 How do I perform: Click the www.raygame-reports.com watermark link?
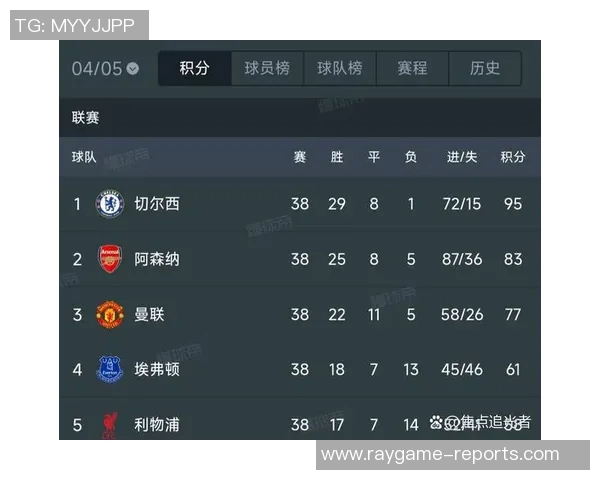(440, 454)
